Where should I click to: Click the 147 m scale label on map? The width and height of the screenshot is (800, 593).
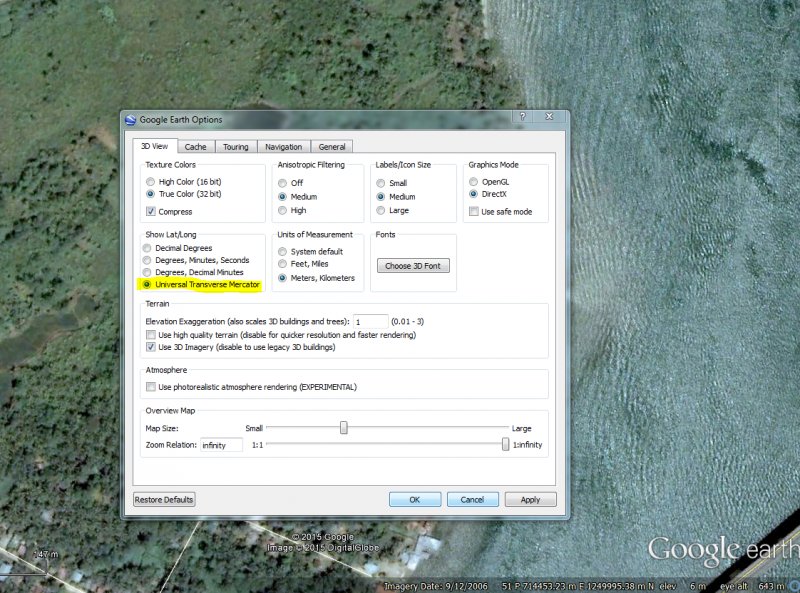(x=46, y=554)
